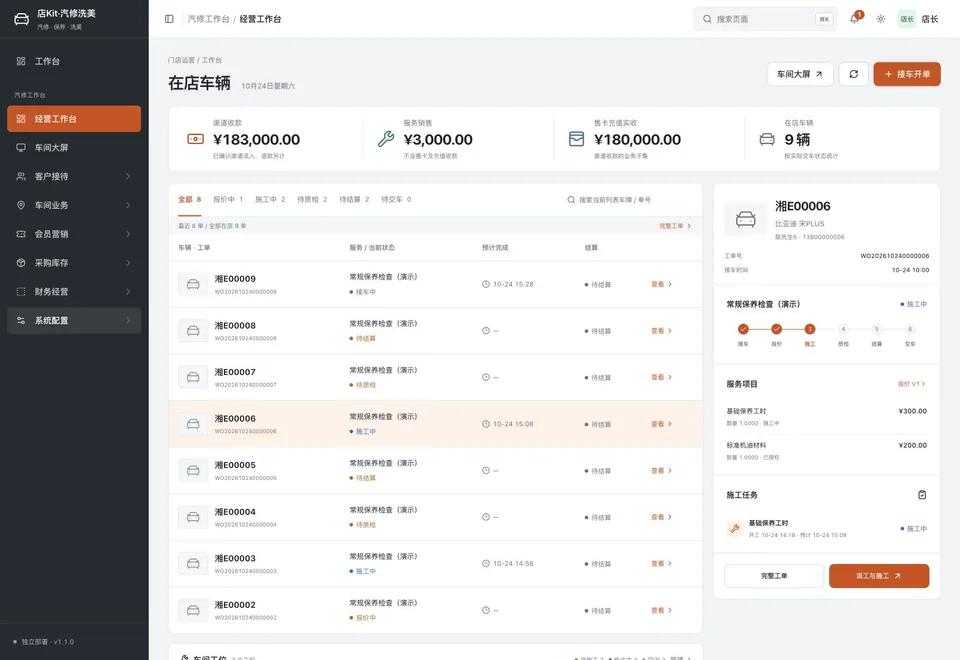Click the 搜索页面 search field
The height and width of the screenshot is (660, 960).
[766, 19]
